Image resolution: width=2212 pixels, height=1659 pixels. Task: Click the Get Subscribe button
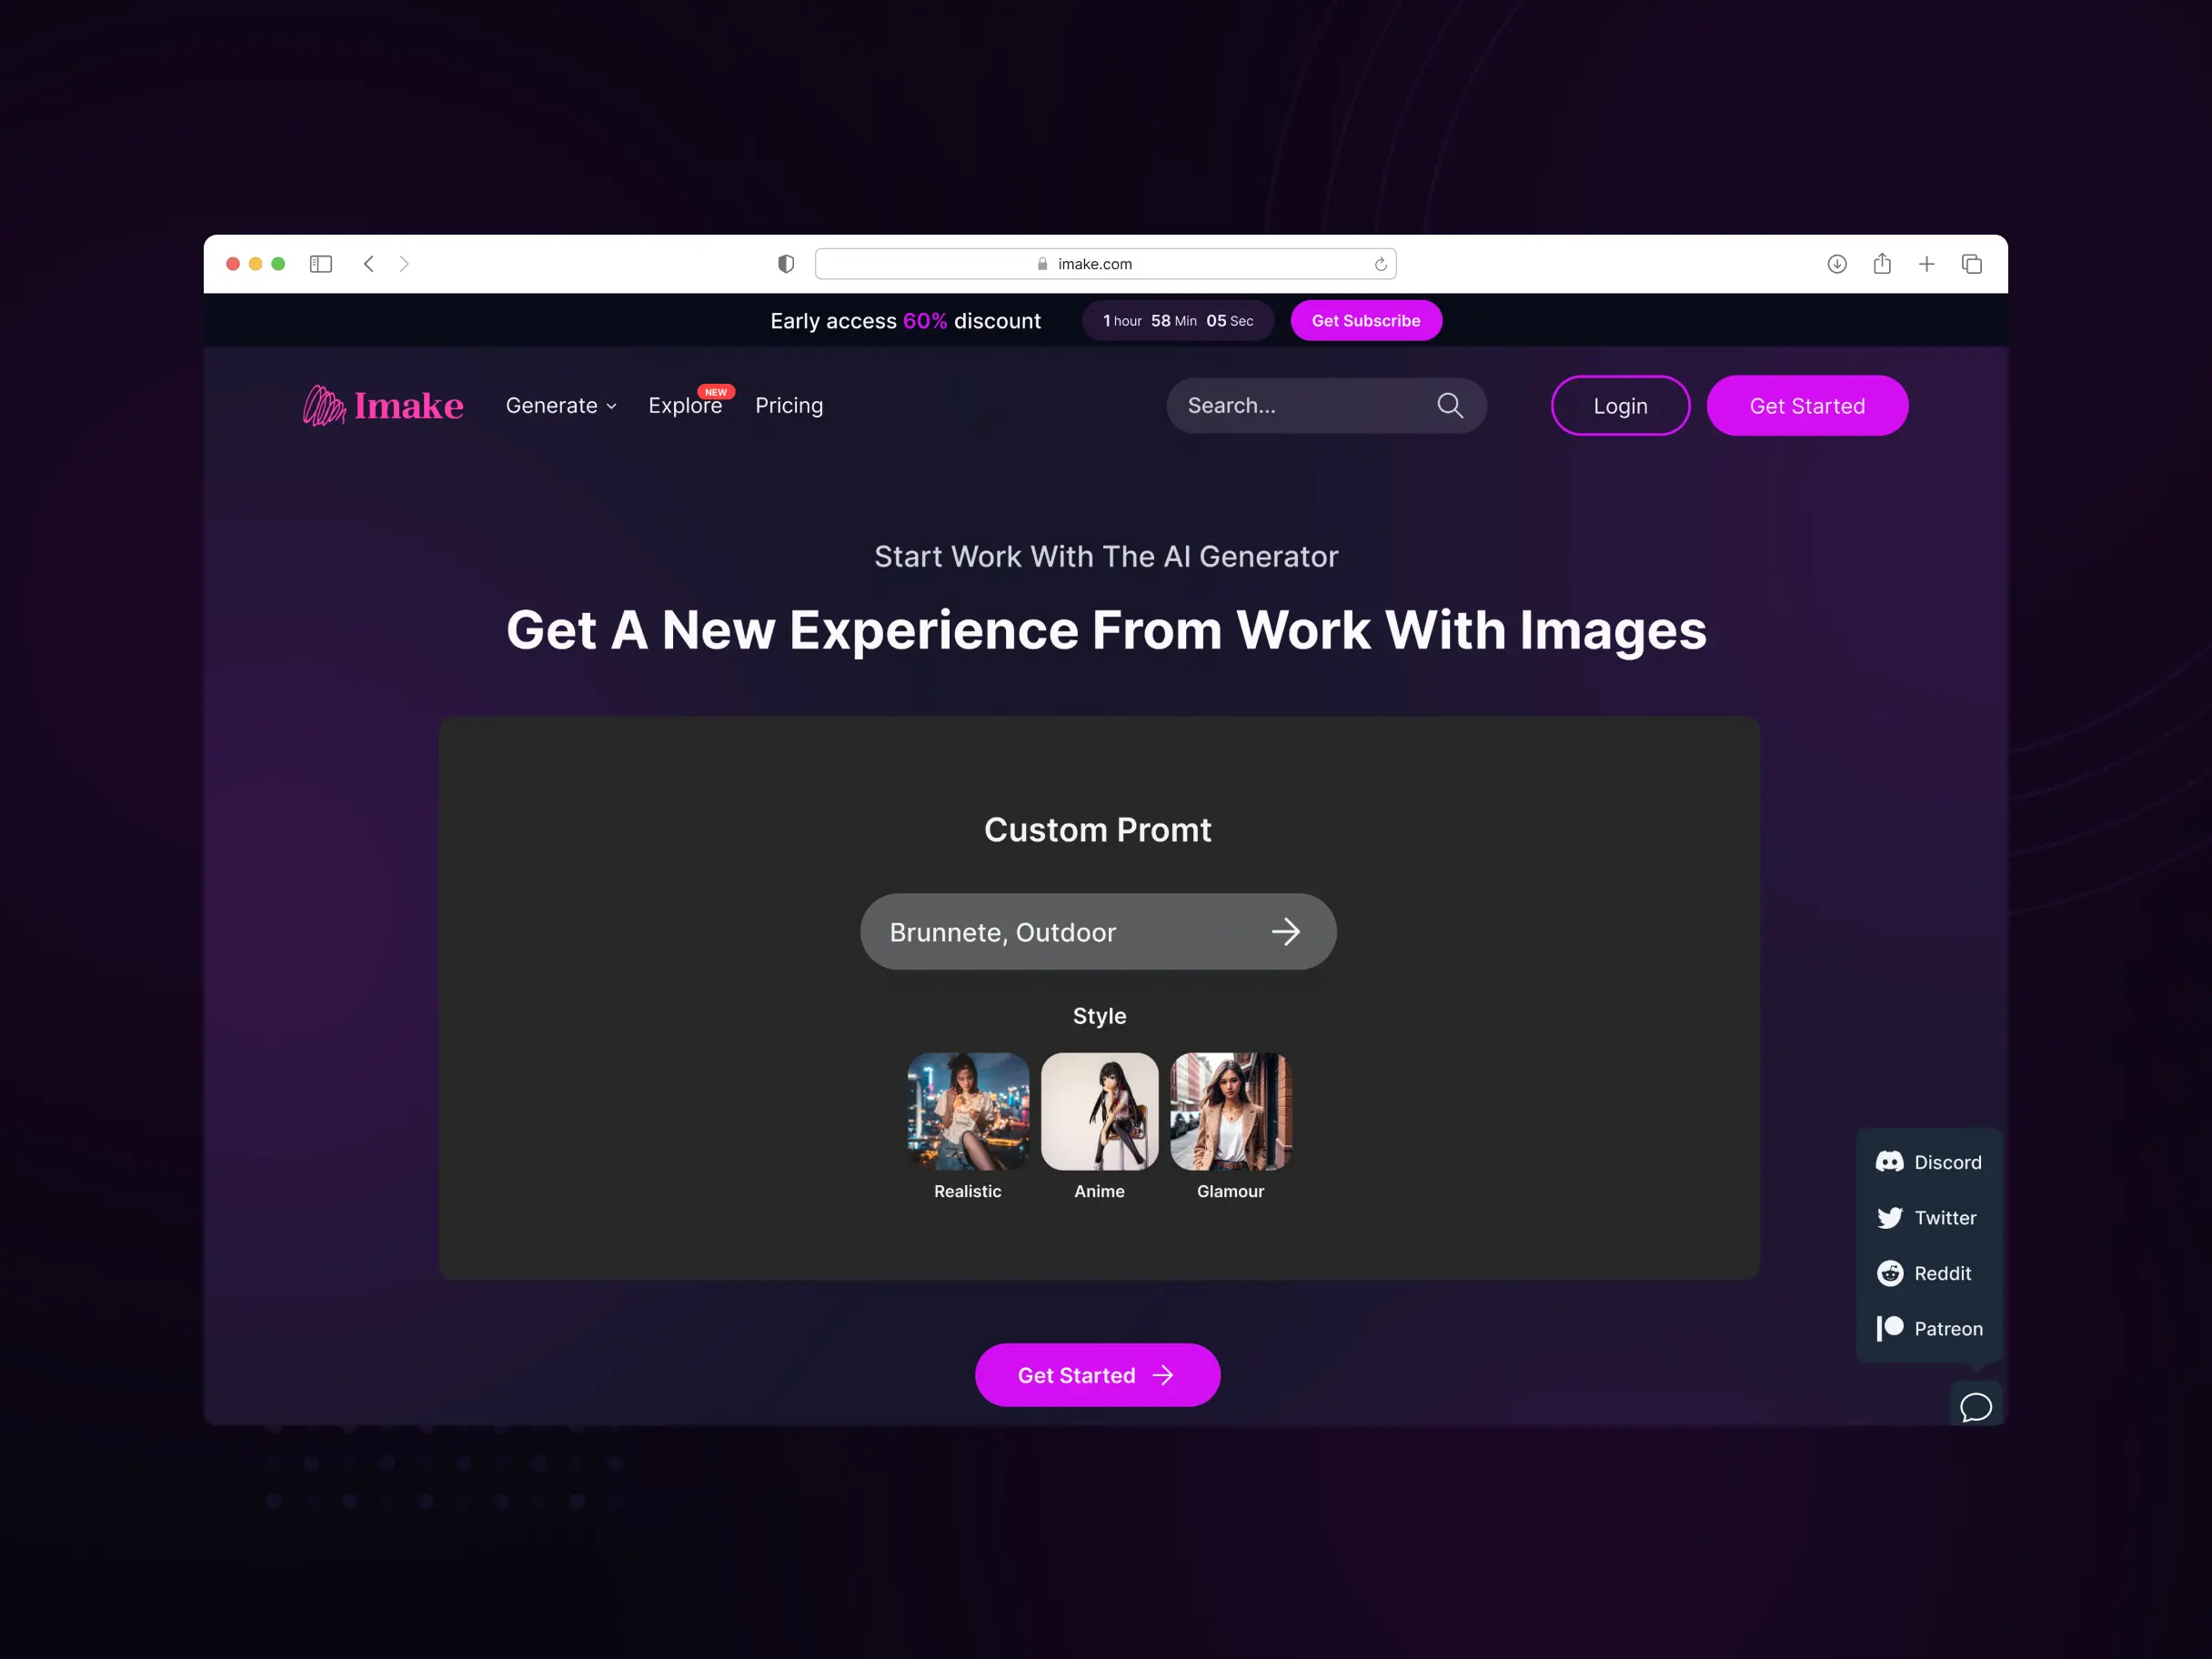click(1366, 320)
